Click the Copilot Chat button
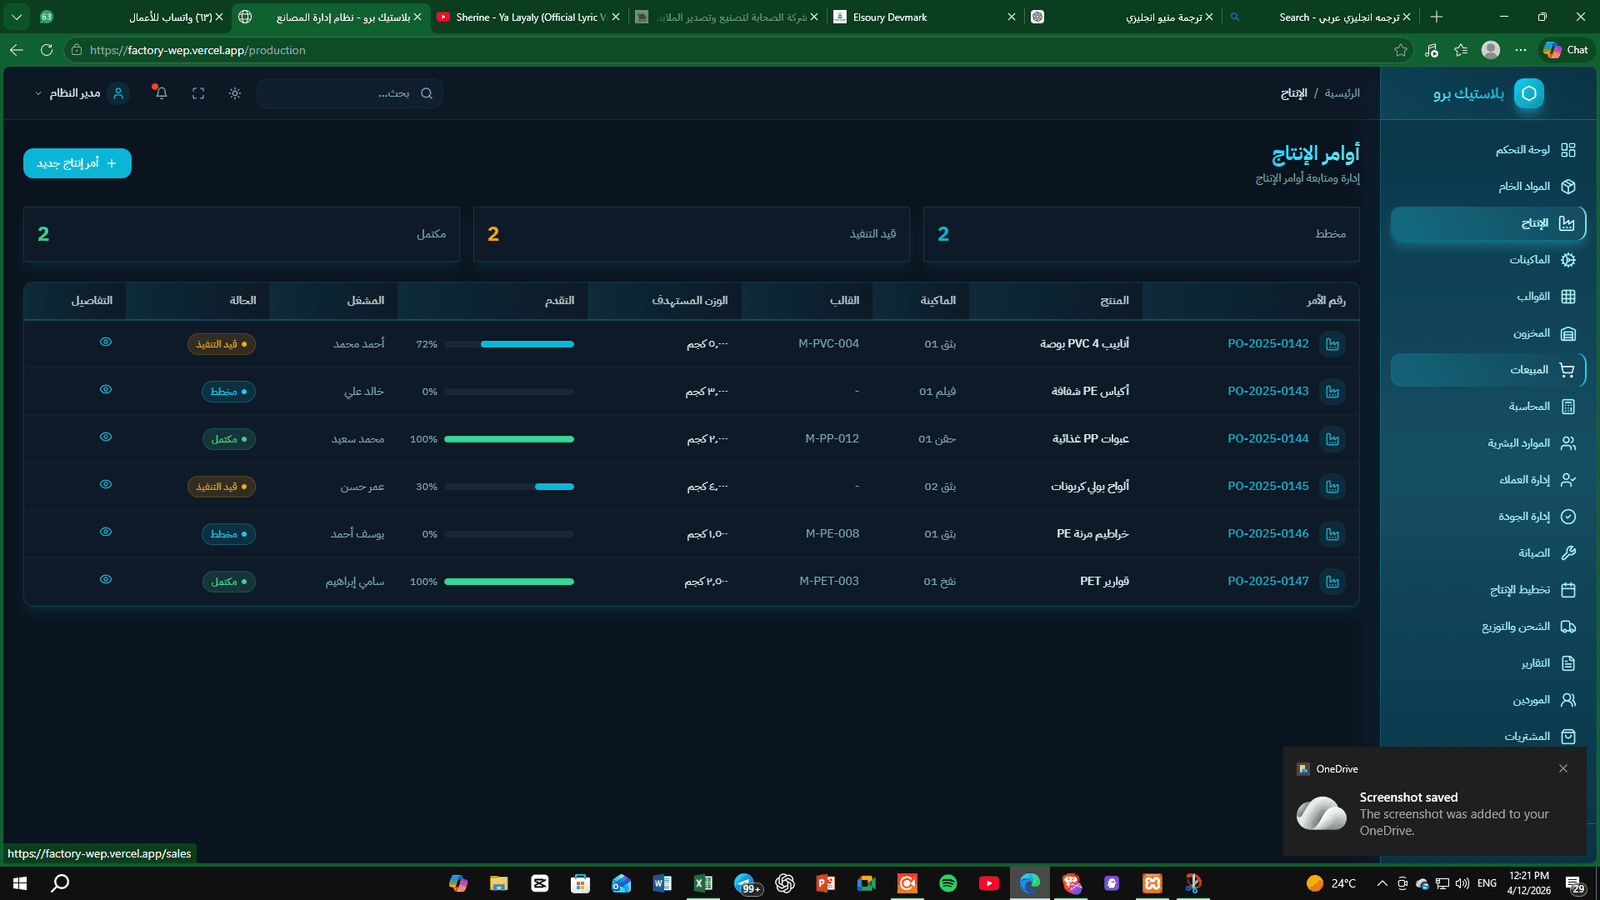Image resolution: width=1600 pixels, height=900 pixels. coord(1565,50)
